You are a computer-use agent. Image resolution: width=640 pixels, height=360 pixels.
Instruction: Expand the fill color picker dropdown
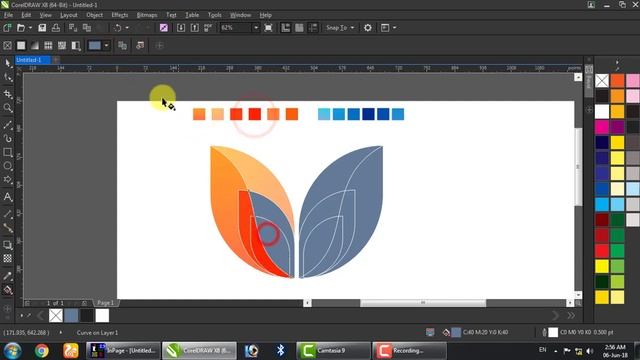(x=106, y=45)
